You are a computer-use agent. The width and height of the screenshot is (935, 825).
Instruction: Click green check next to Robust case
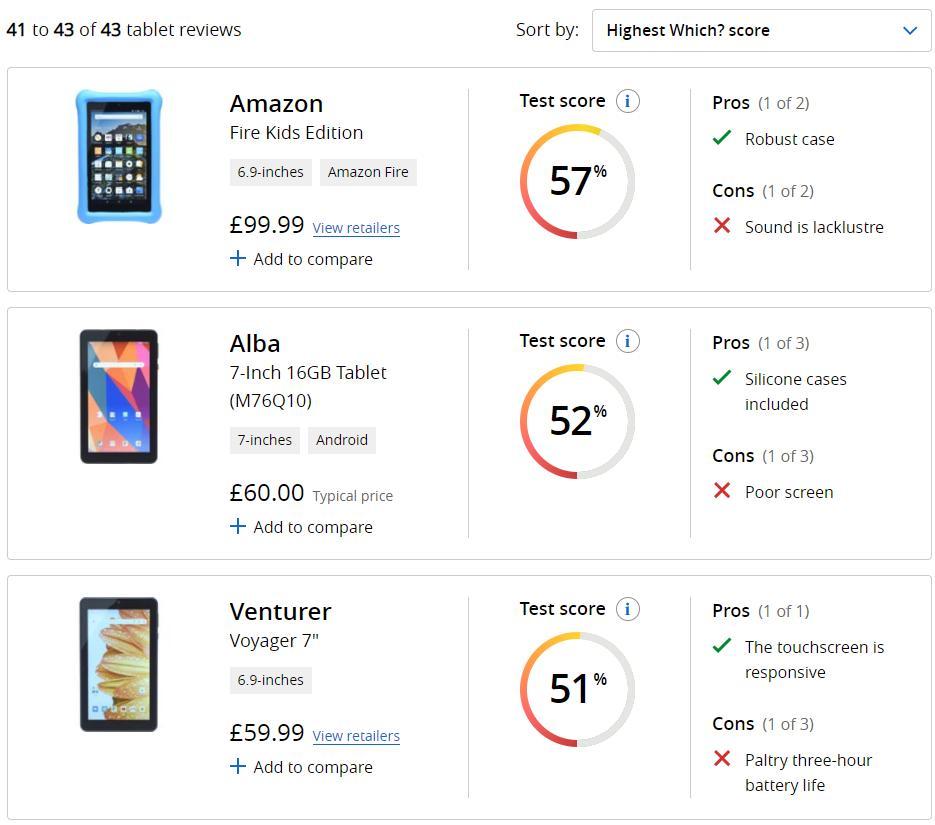pos(722,138)
